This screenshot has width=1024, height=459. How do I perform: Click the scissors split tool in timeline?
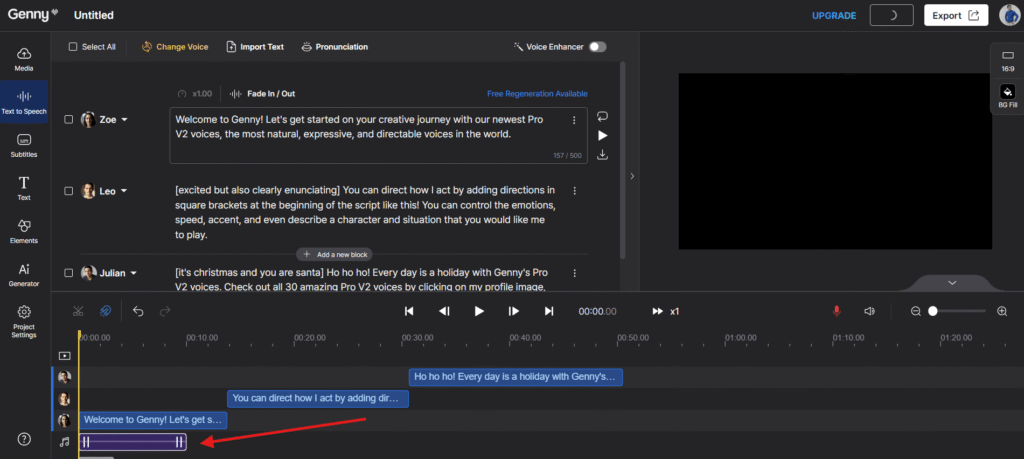point(78,311)
